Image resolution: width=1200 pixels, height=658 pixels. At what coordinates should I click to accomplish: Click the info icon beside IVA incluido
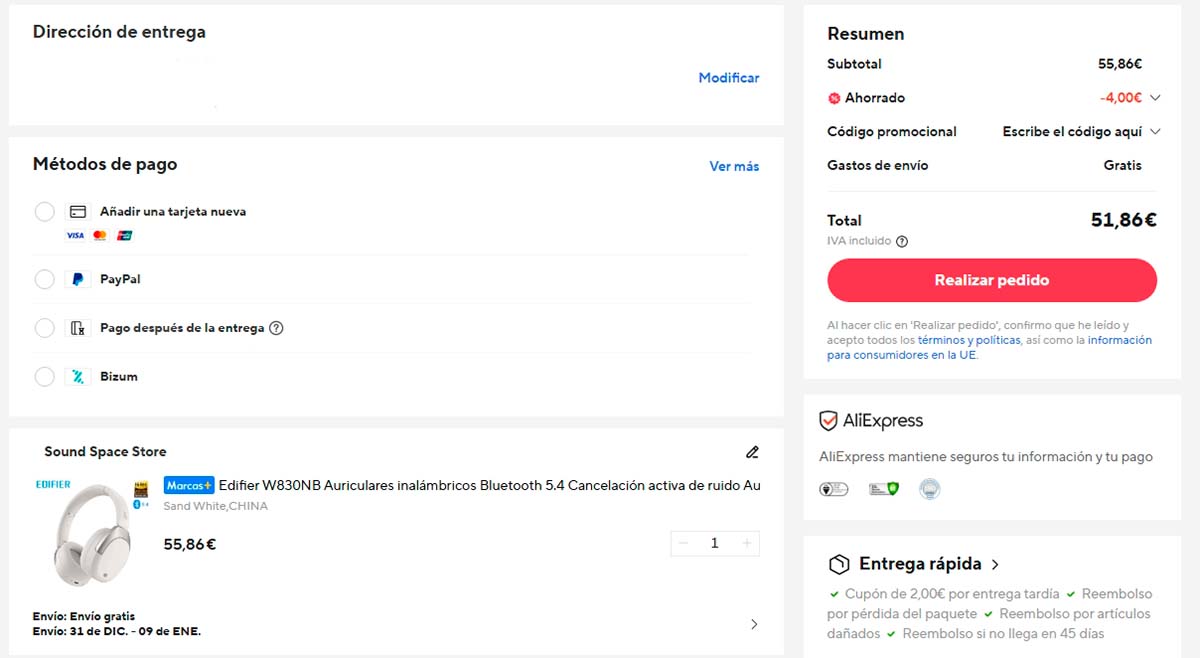(902, 241)
